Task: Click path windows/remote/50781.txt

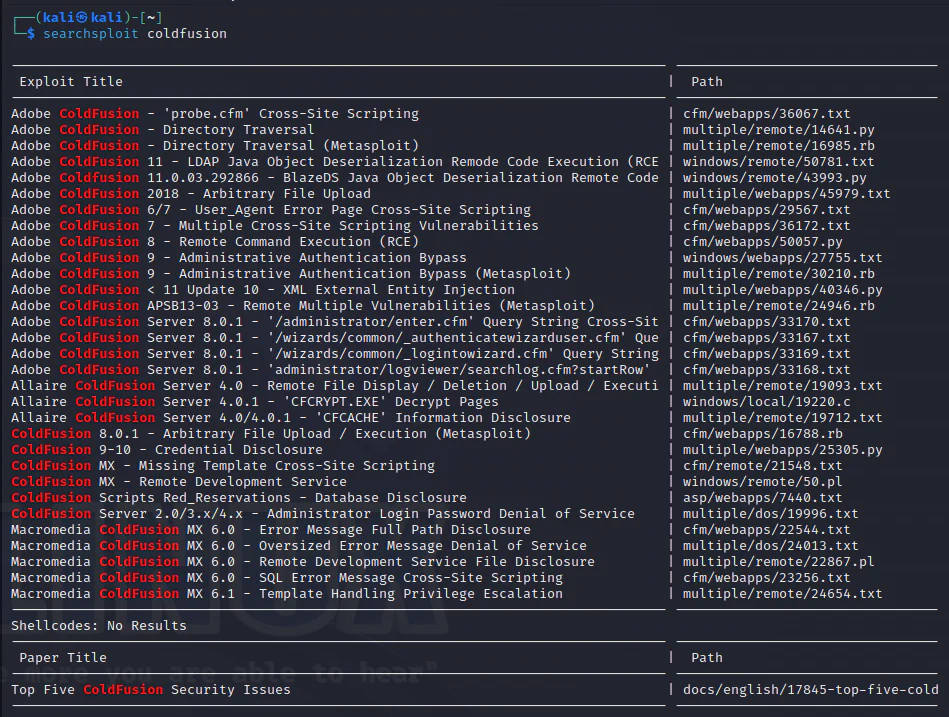Action: (778, 162)
